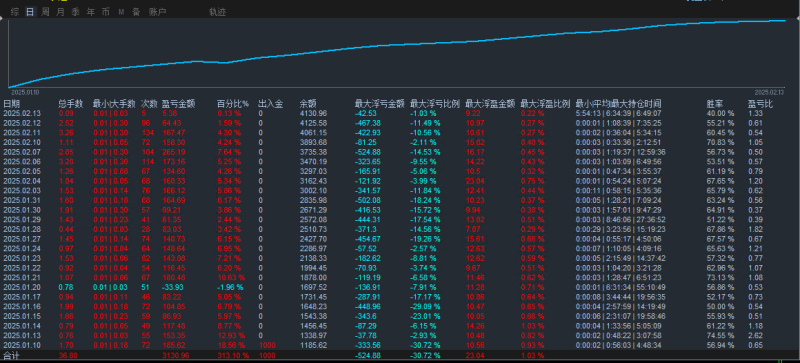800x363 pixels.
Task: Click the win rate 40.00 %
Action: click(720, 113)
